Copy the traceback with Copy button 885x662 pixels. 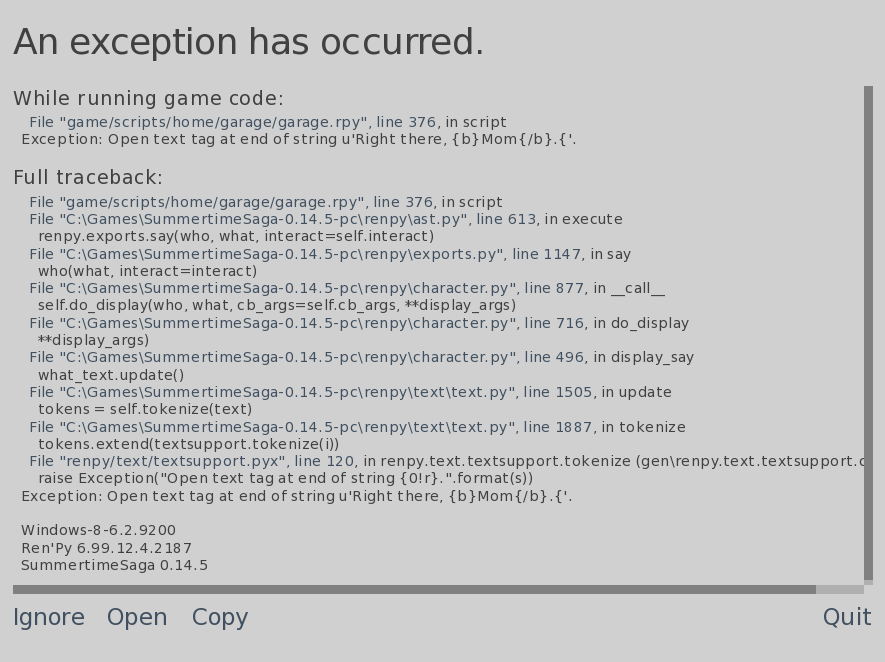click(x=220, y=618)
